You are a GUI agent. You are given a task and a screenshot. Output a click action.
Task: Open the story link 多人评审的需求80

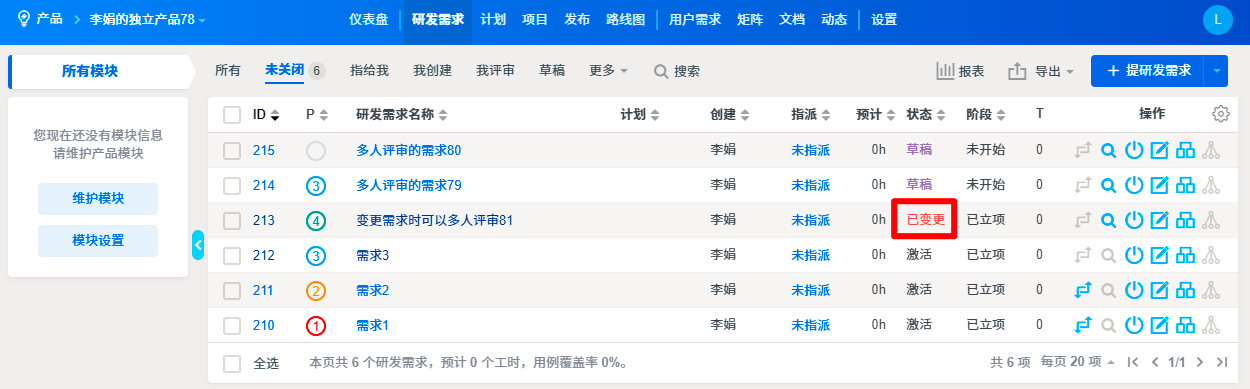pyautogui.click(x=408, y=150)
